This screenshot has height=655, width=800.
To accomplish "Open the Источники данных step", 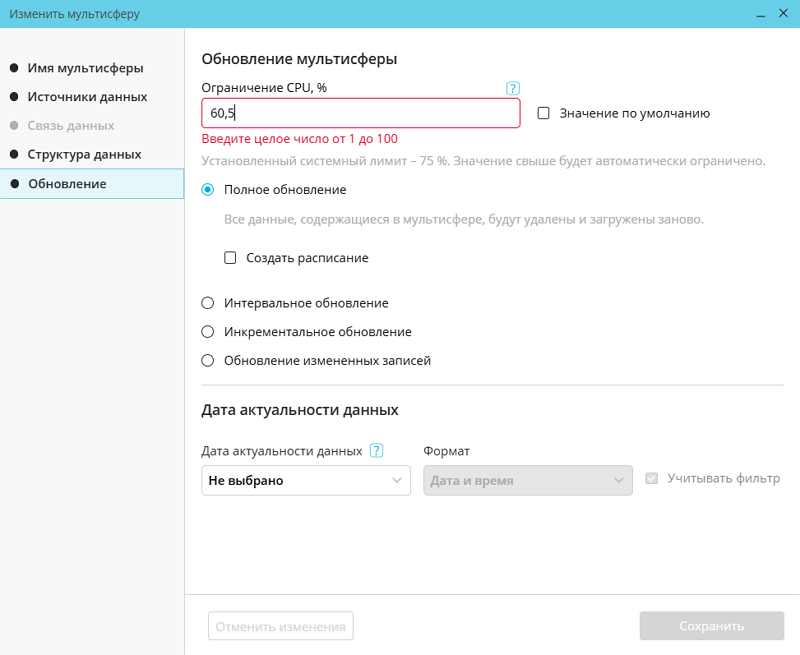I will 87,97.
